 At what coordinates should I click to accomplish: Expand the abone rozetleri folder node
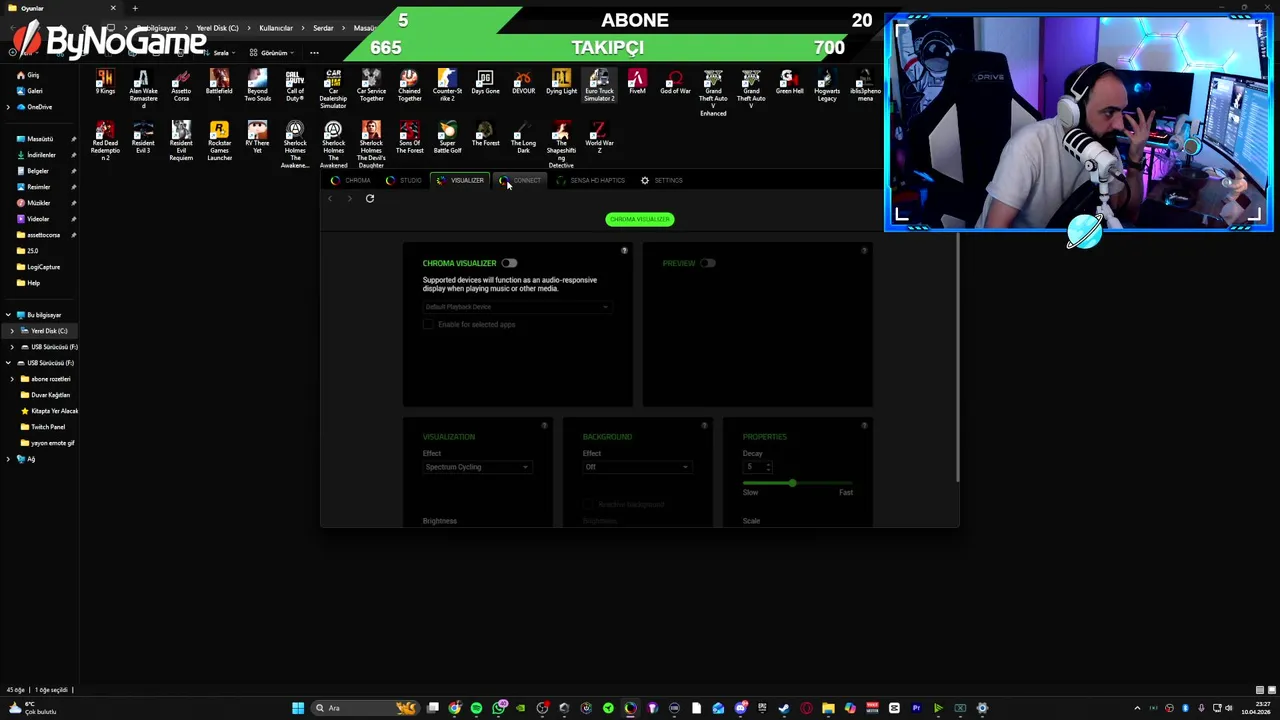pyautogui.click(x=13, y=379)
